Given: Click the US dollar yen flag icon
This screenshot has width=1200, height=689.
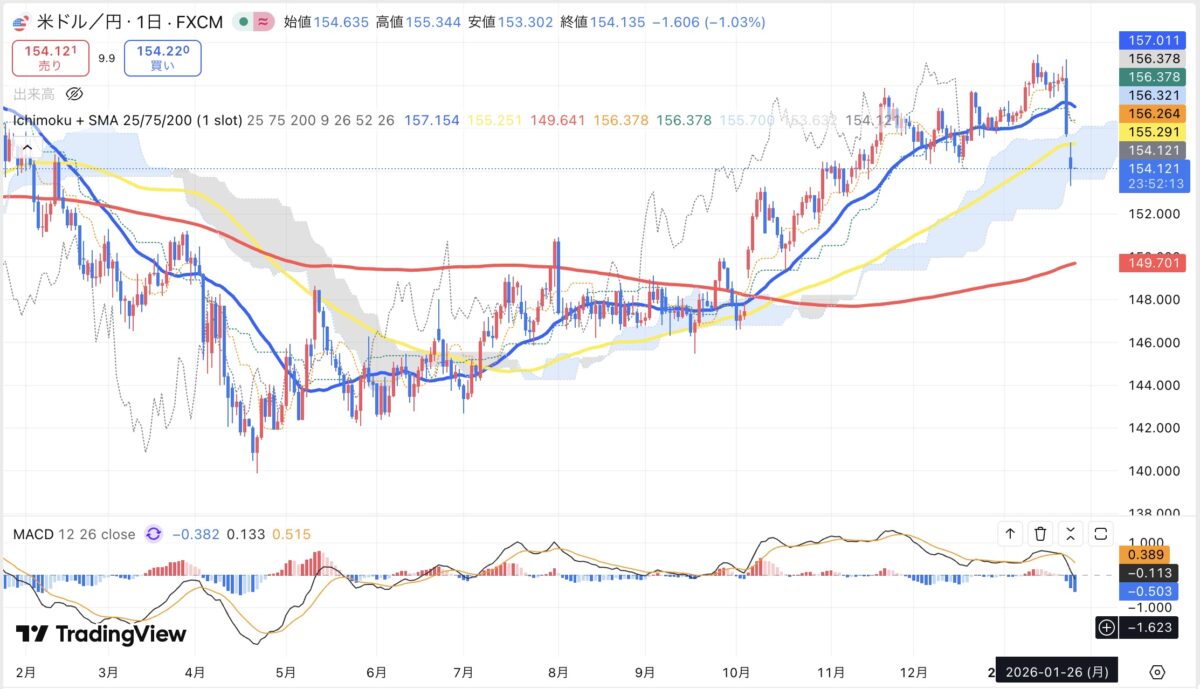Looking at the screenshot, I should tap(19, 22).
